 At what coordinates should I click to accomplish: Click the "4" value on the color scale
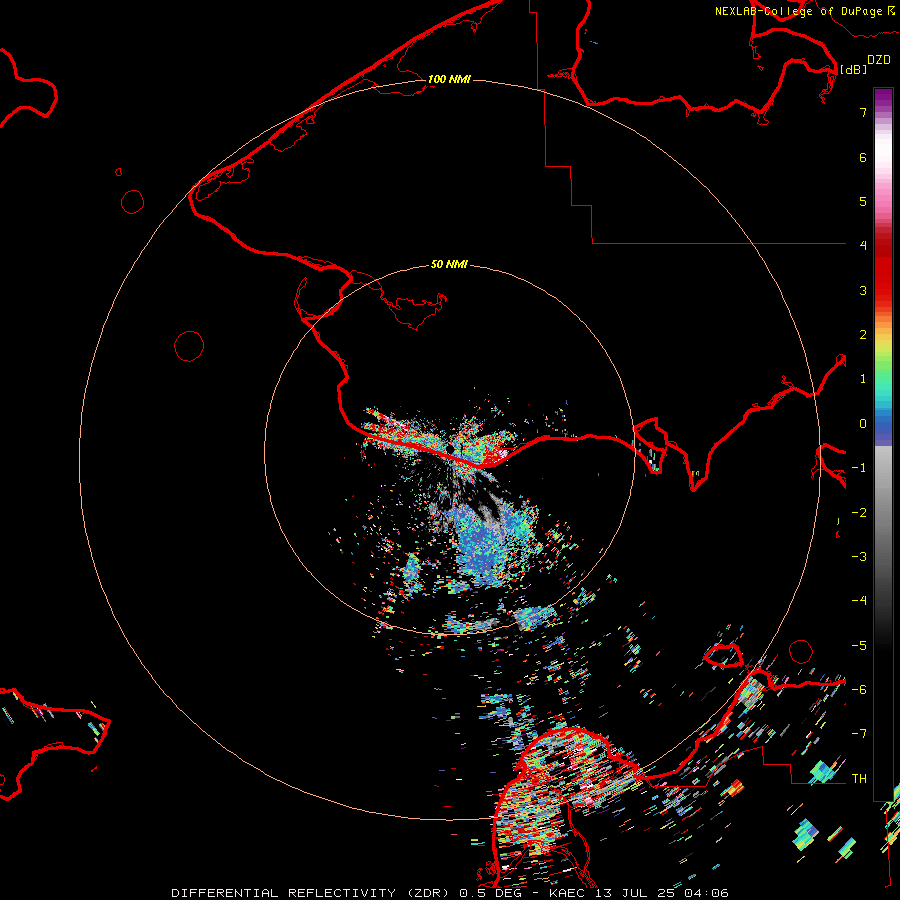click(863, 246)
